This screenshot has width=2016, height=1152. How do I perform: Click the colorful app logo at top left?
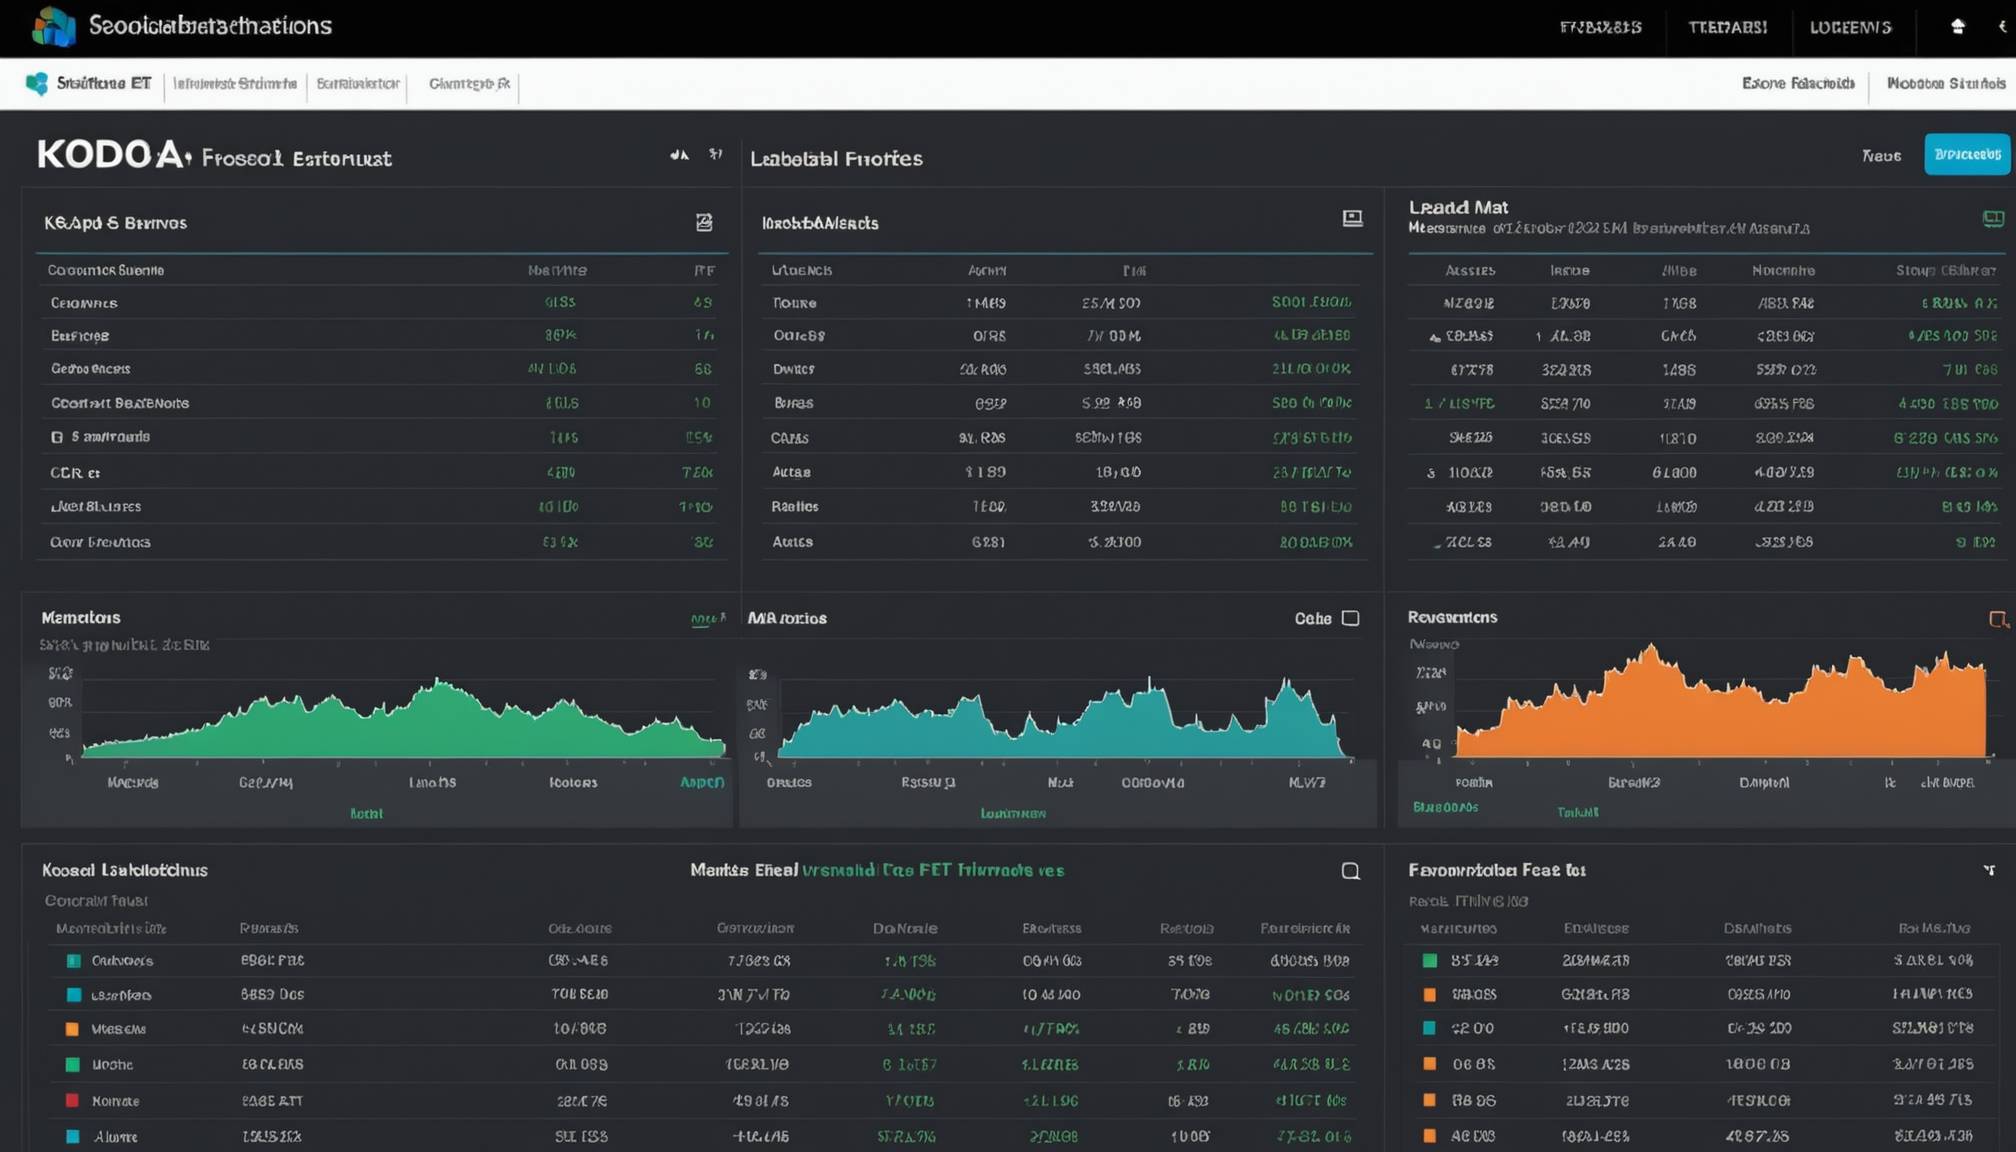53,26
